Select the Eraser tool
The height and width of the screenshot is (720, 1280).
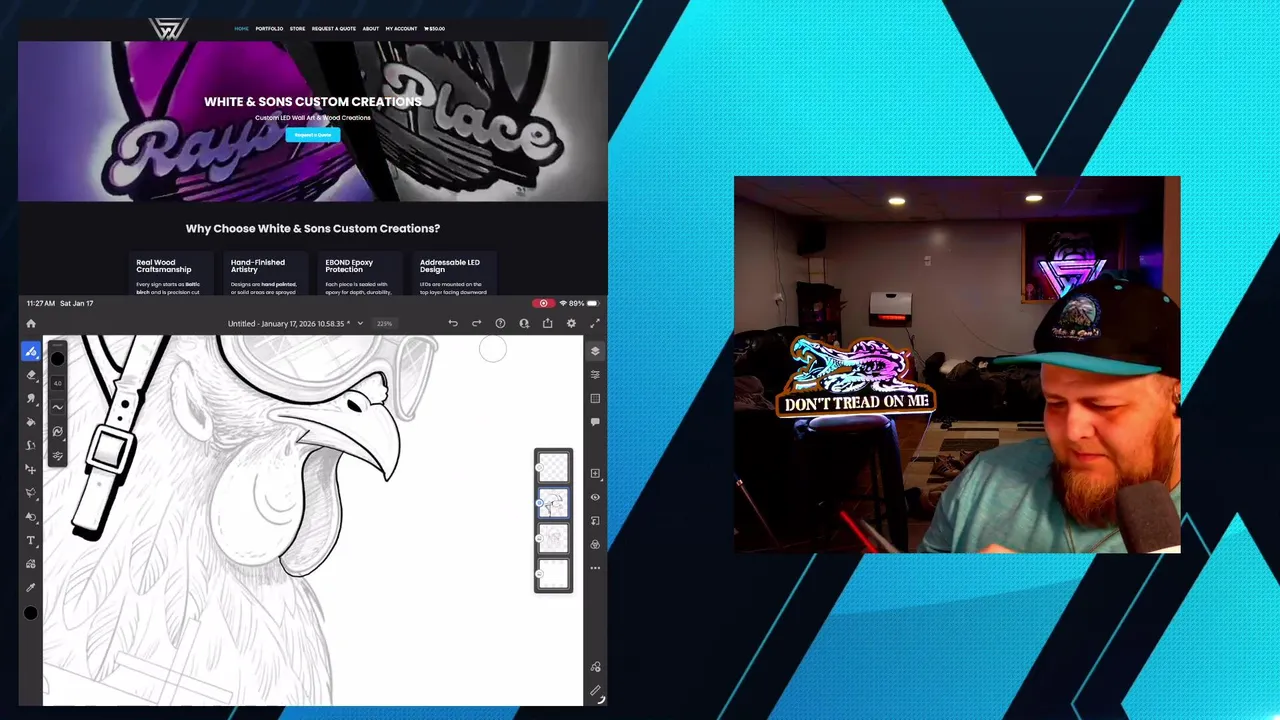point(31,375)
